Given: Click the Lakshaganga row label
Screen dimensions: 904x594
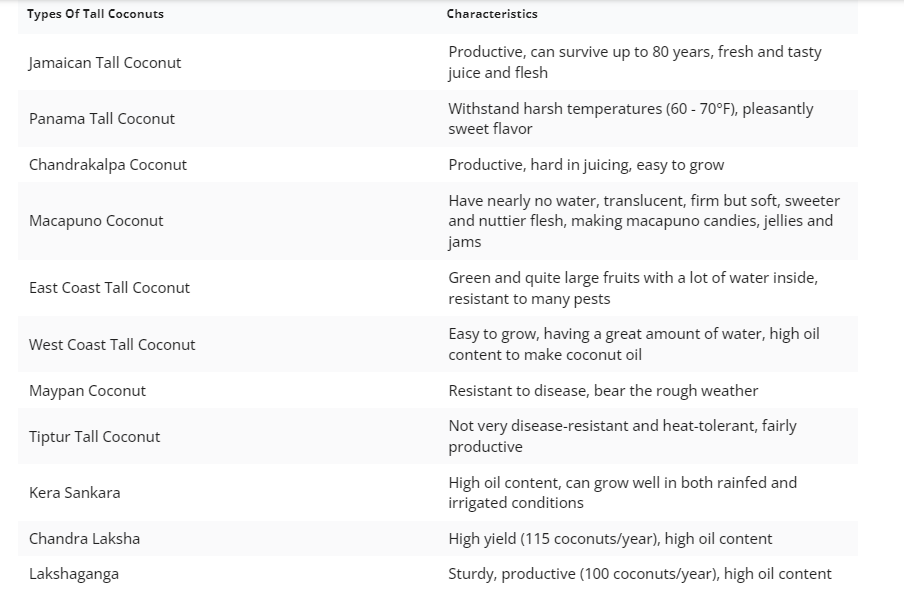Looking at the screenshot, I should pyautogui.click(x=74, y=574).
